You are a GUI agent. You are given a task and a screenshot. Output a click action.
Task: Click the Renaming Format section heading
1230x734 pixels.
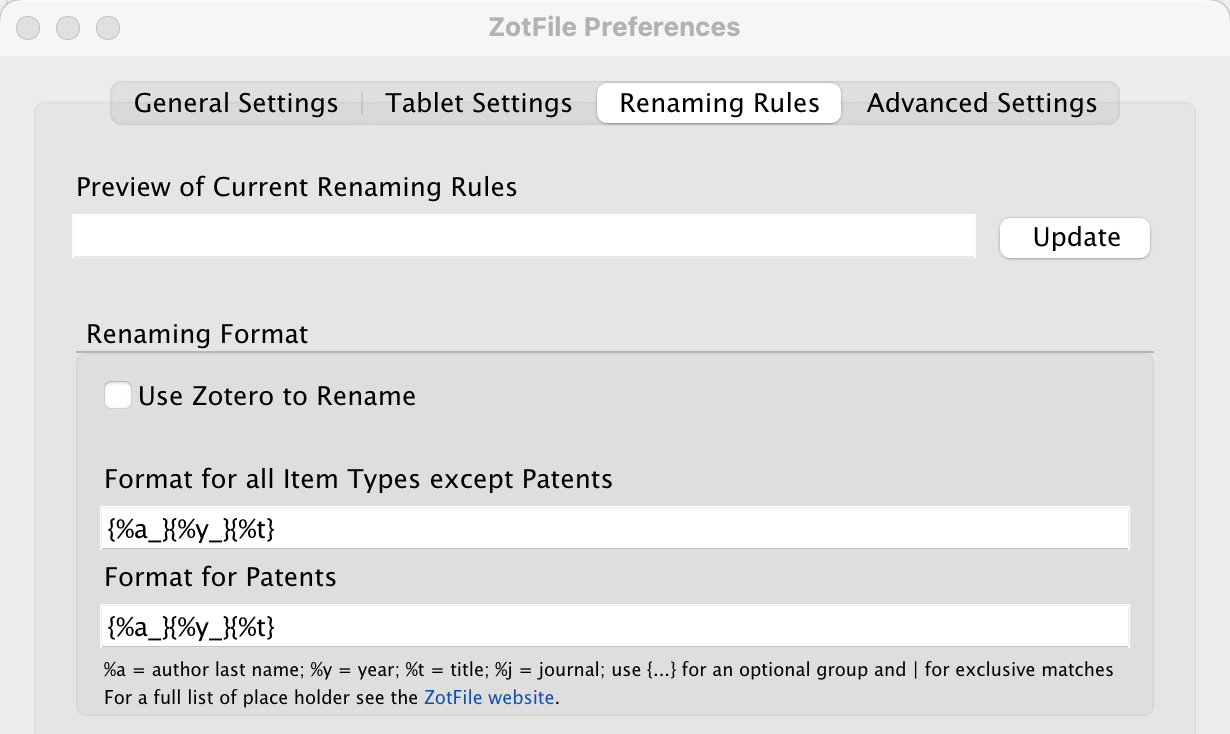click(x=197, y=334)
